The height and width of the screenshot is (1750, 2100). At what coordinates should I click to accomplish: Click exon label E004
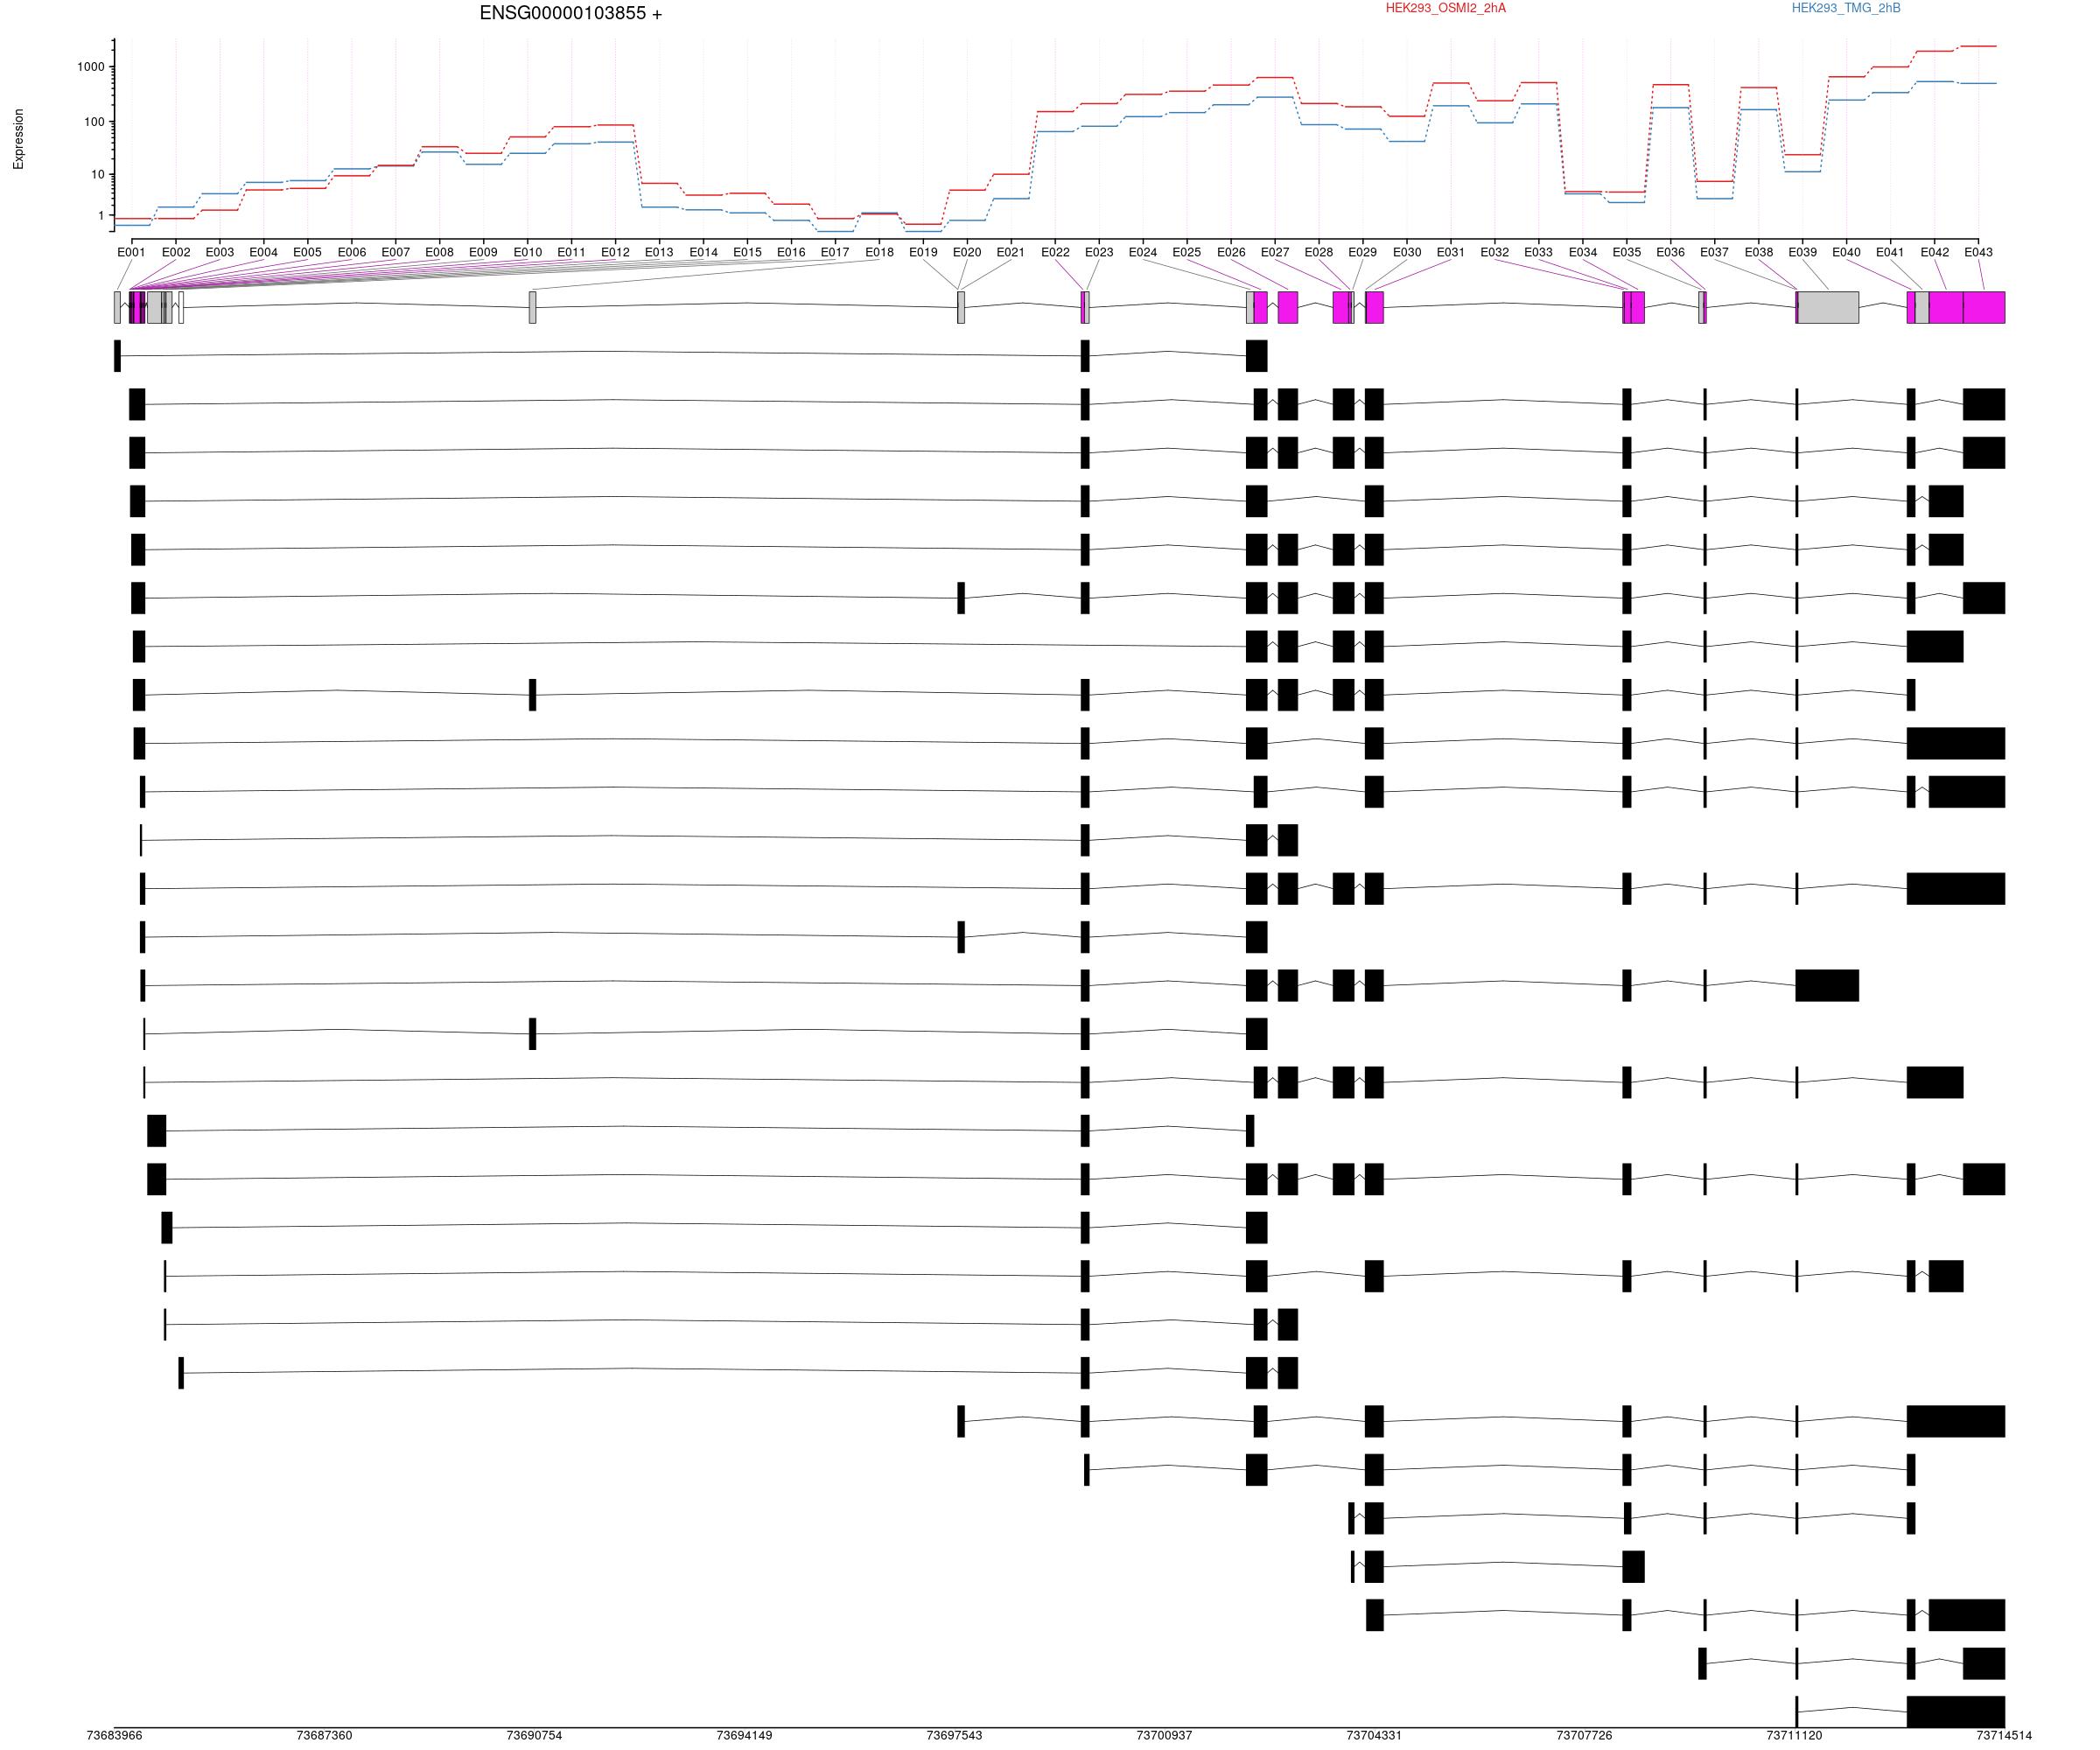point(263,253)
